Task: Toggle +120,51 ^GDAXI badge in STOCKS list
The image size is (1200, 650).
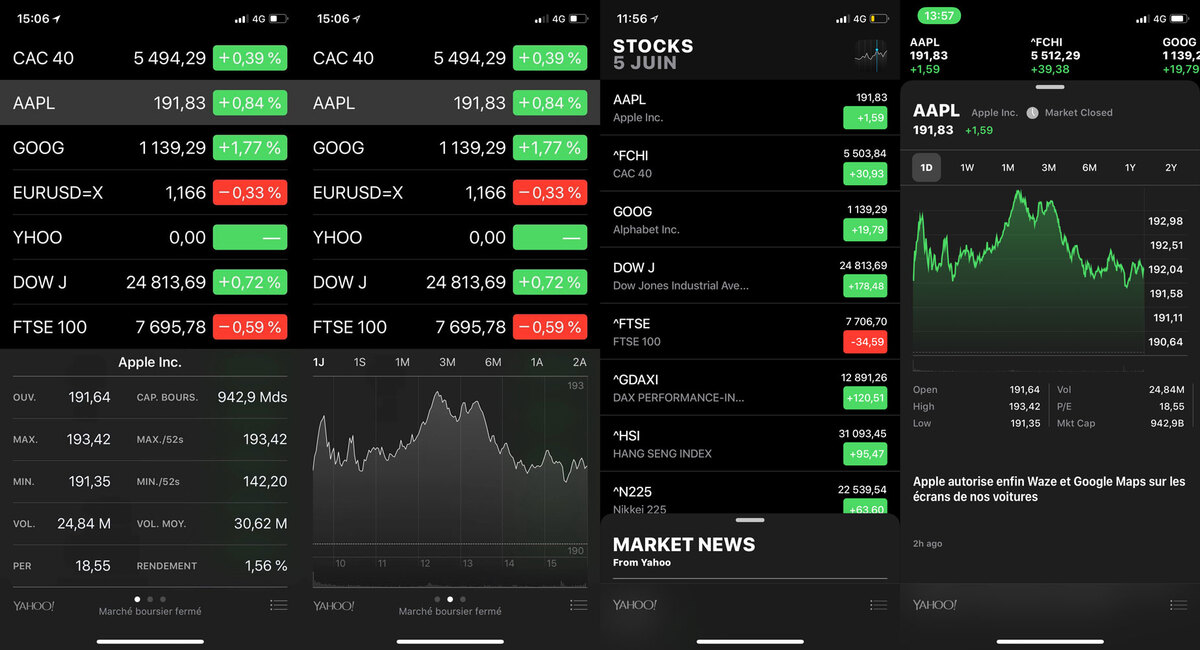Action: (x=865, y=398)
